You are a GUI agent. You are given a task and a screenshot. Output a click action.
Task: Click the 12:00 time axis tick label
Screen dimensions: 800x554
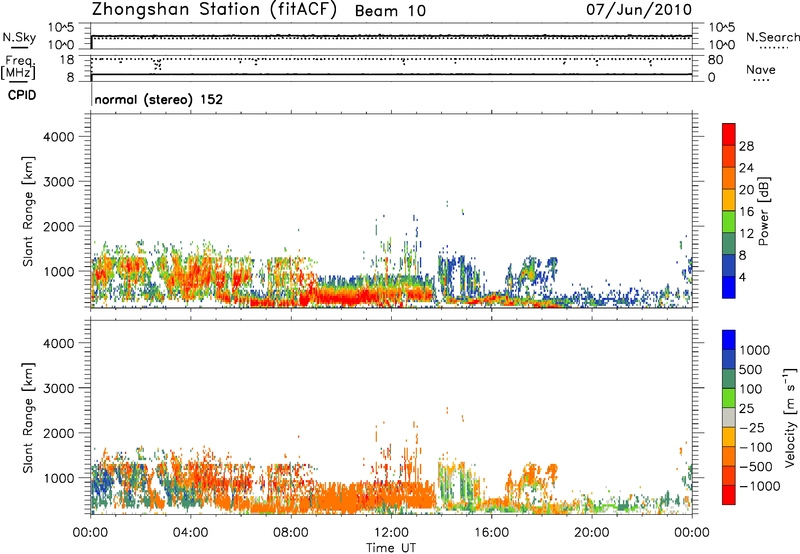point(391,533)
